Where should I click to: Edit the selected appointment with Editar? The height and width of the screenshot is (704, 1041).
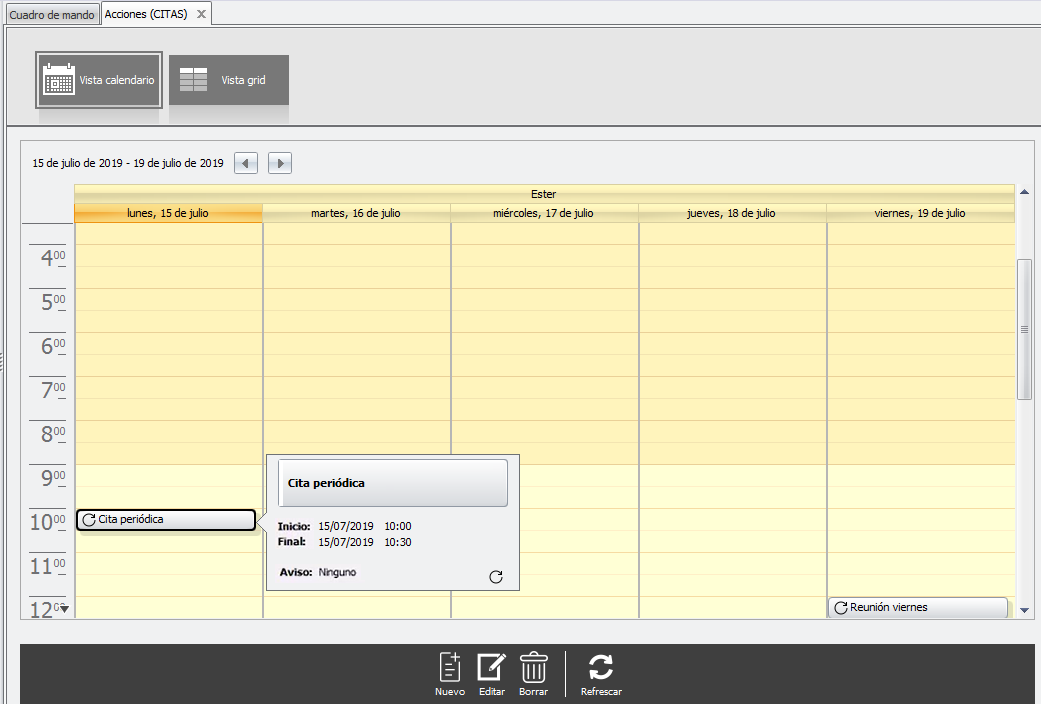[491, 674]
